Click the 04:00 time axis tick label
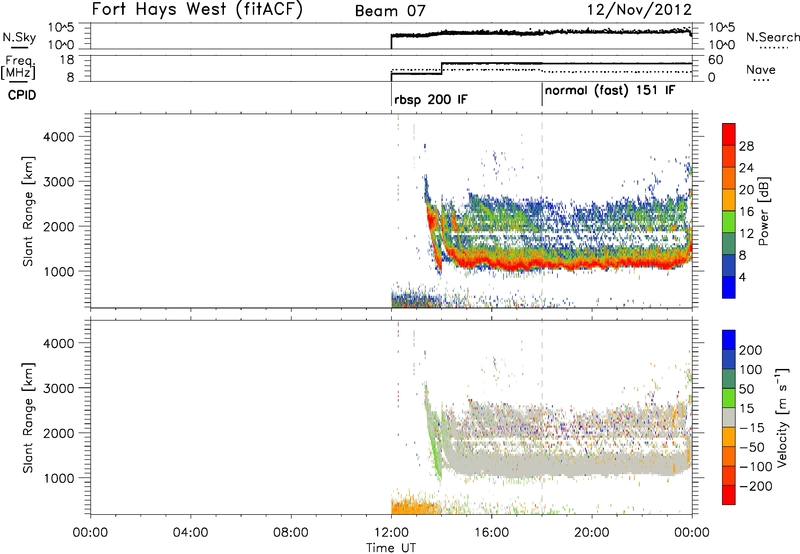 point(190,533)
